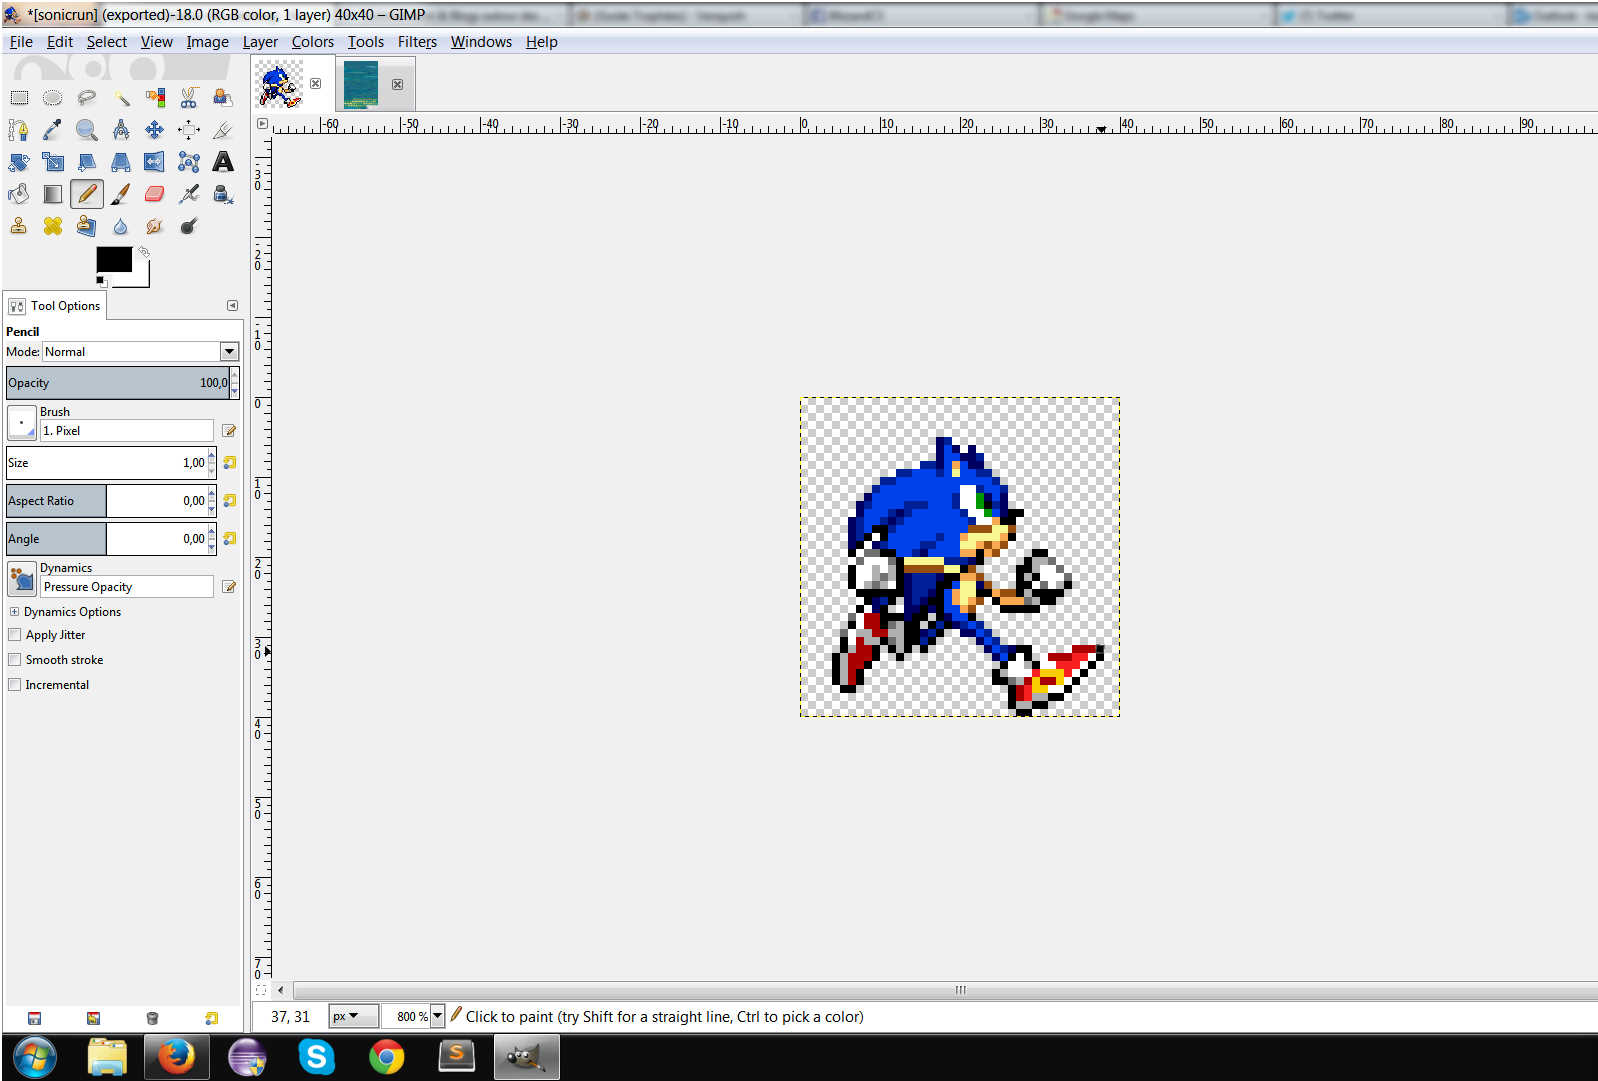The image size is (1598, 1081).
Task: Select the Color Picker eyedropper tool
Action: tap(52, 130)
